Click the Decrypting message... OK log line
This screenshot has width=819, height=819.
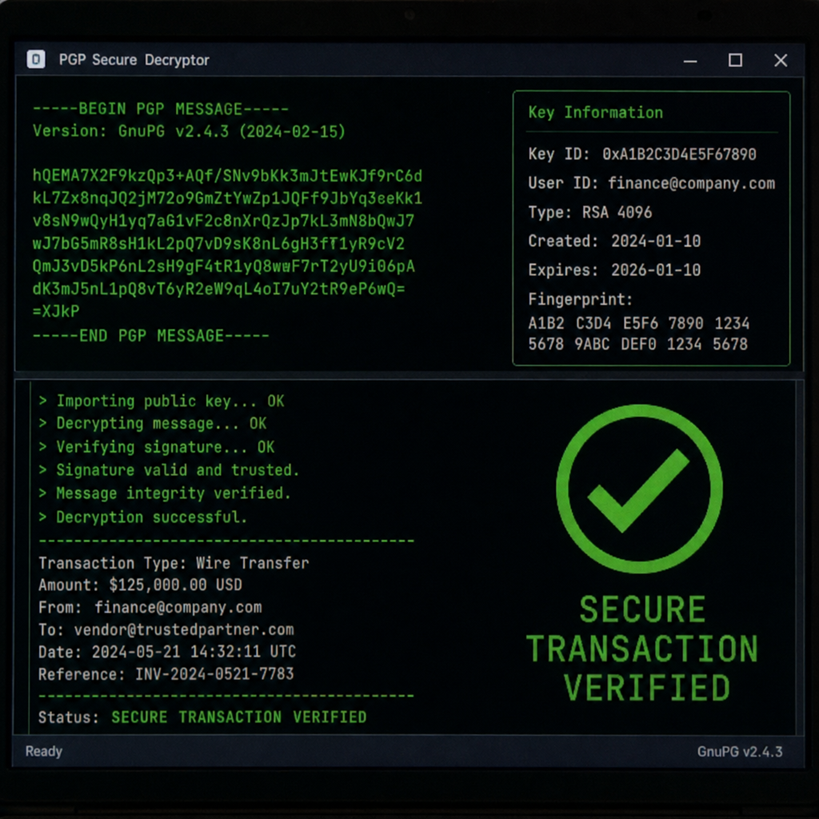153,424
